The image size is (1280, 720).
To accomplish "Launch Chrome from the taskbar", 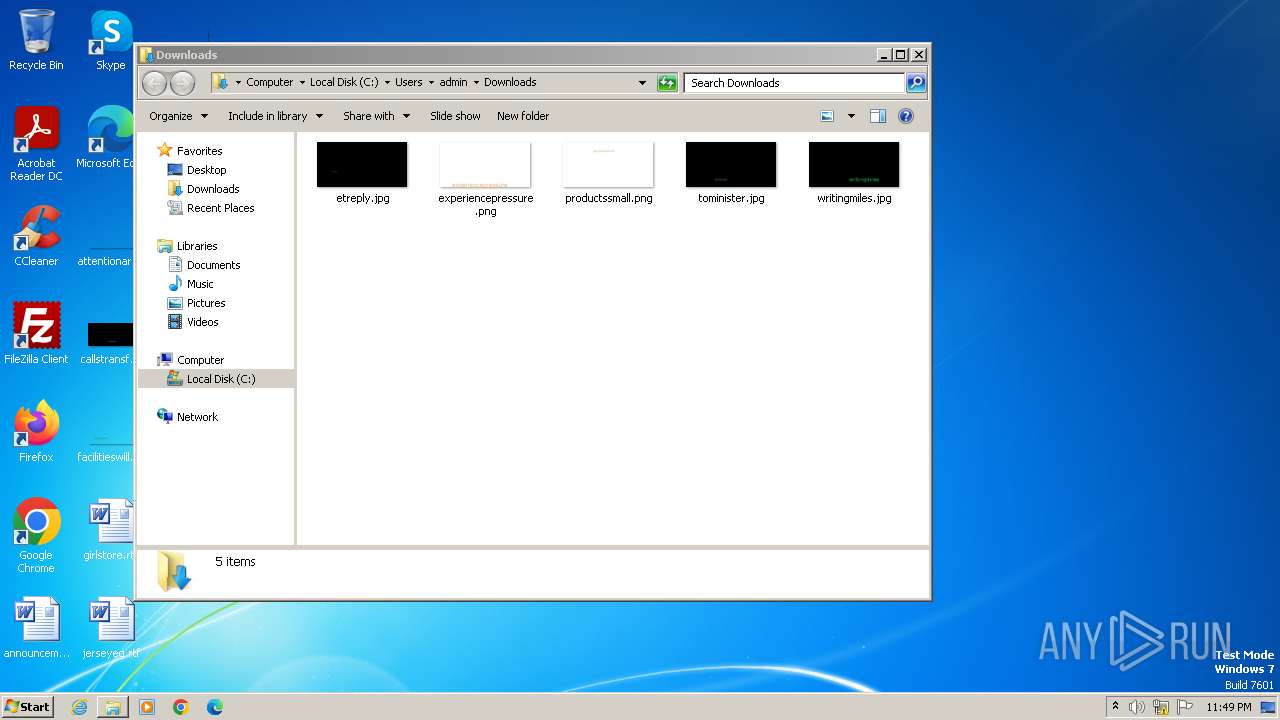I will click(181, 707).
